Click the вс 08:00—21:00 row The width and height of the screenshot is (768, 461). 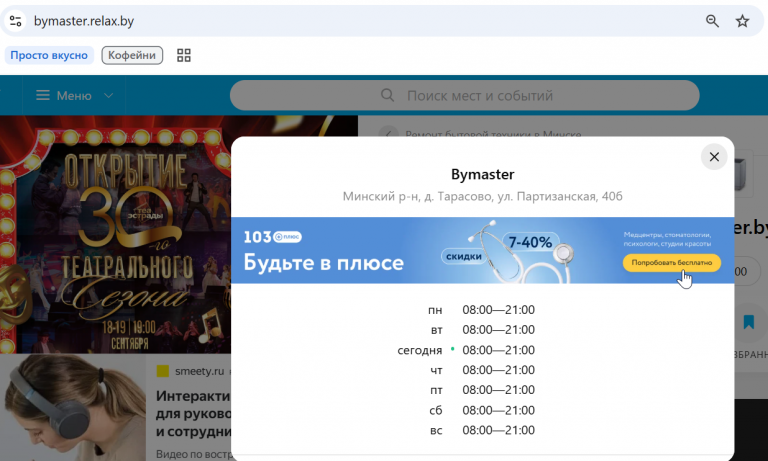coord(482,430)
